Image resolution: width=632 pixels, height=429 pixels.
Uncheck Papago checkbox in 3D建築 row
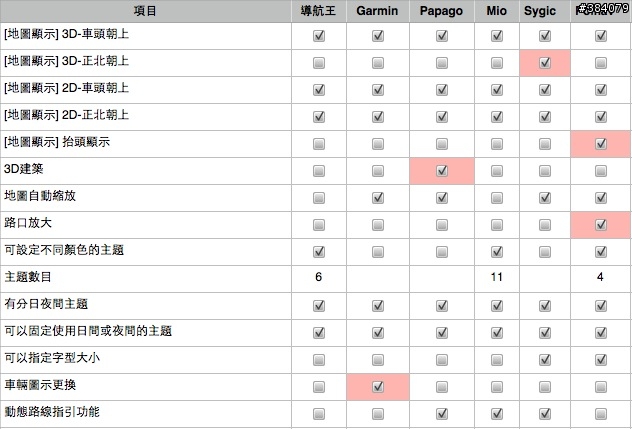[x=441, y=170]
